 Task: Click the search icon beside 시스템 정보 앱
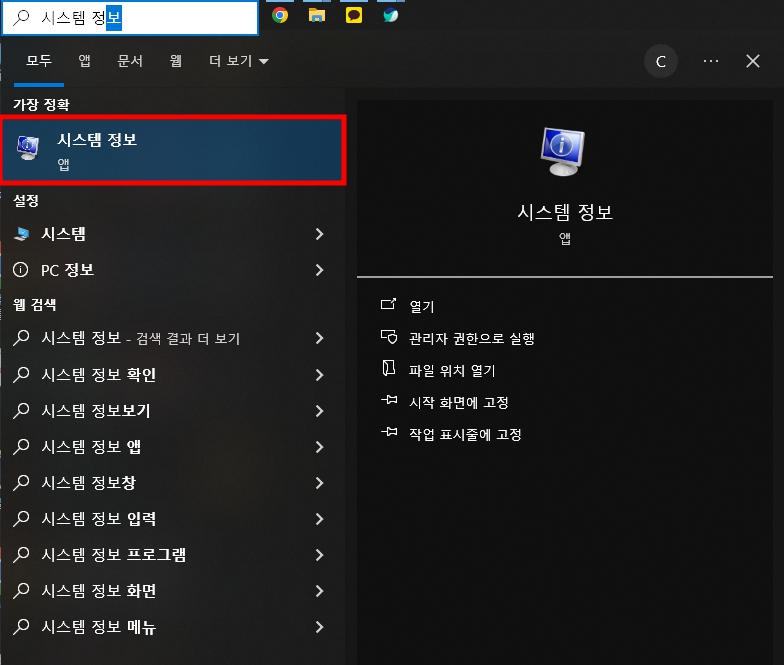point(21,446)
